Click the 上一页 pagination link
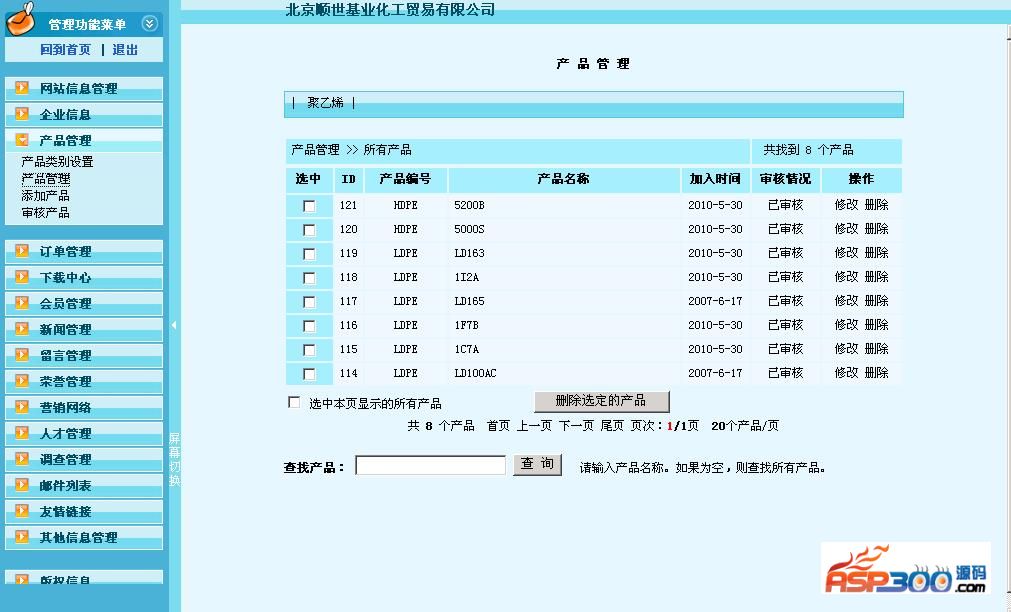This screenshot has height=612, width=1011. (x=534, y=426)
